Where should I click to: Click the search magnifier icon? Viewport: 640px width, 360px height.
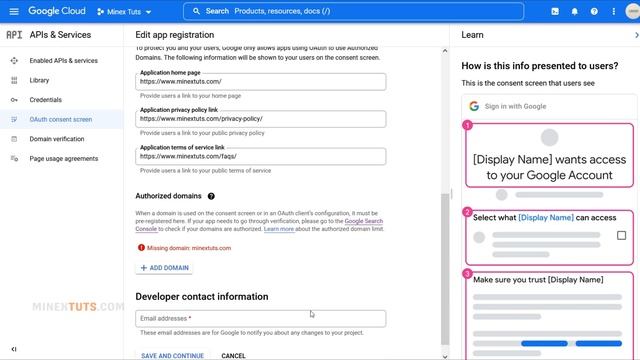point(196,11)
